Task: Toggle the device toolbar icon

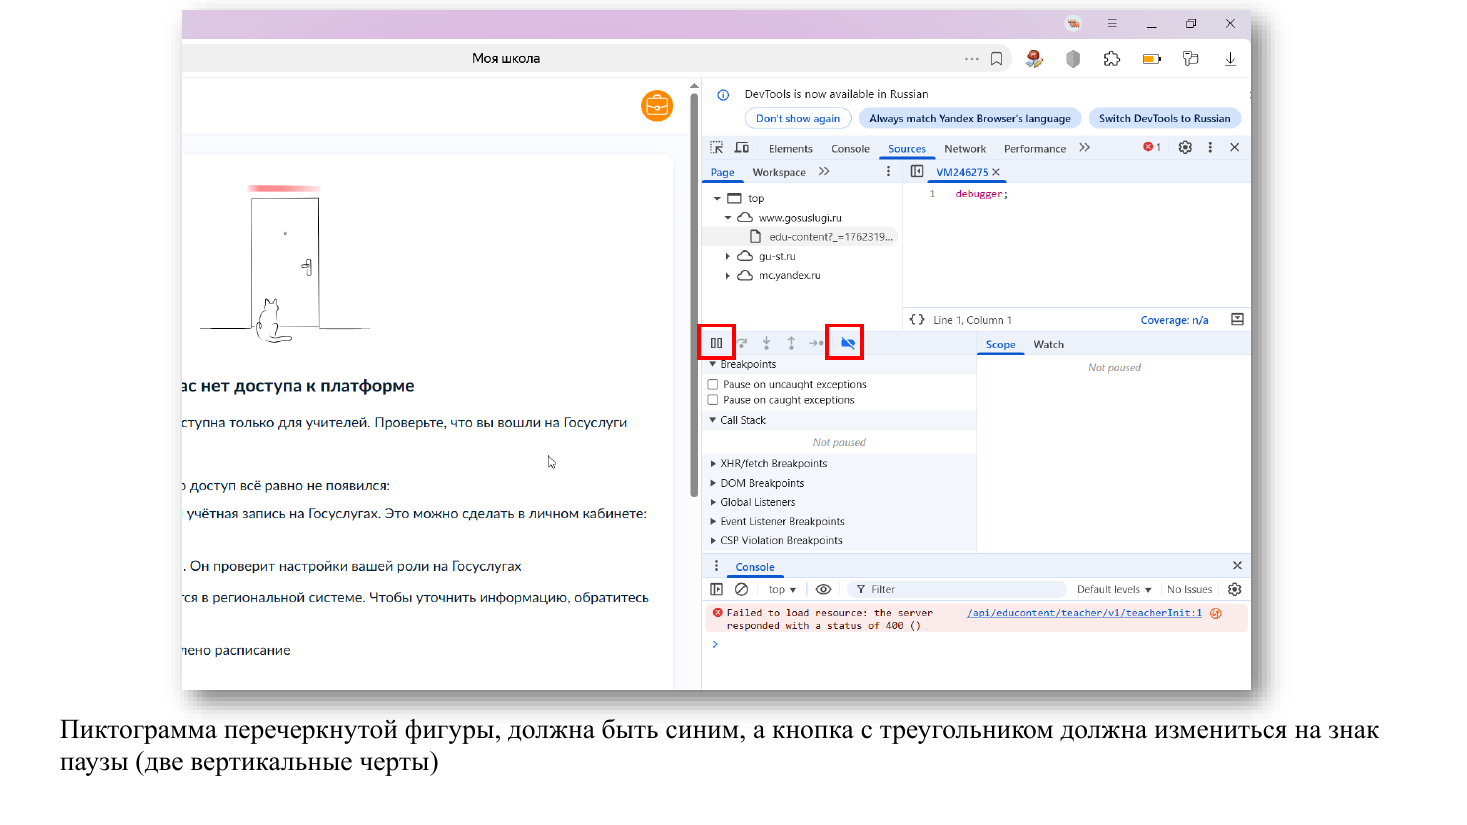Action: [742, 148]
